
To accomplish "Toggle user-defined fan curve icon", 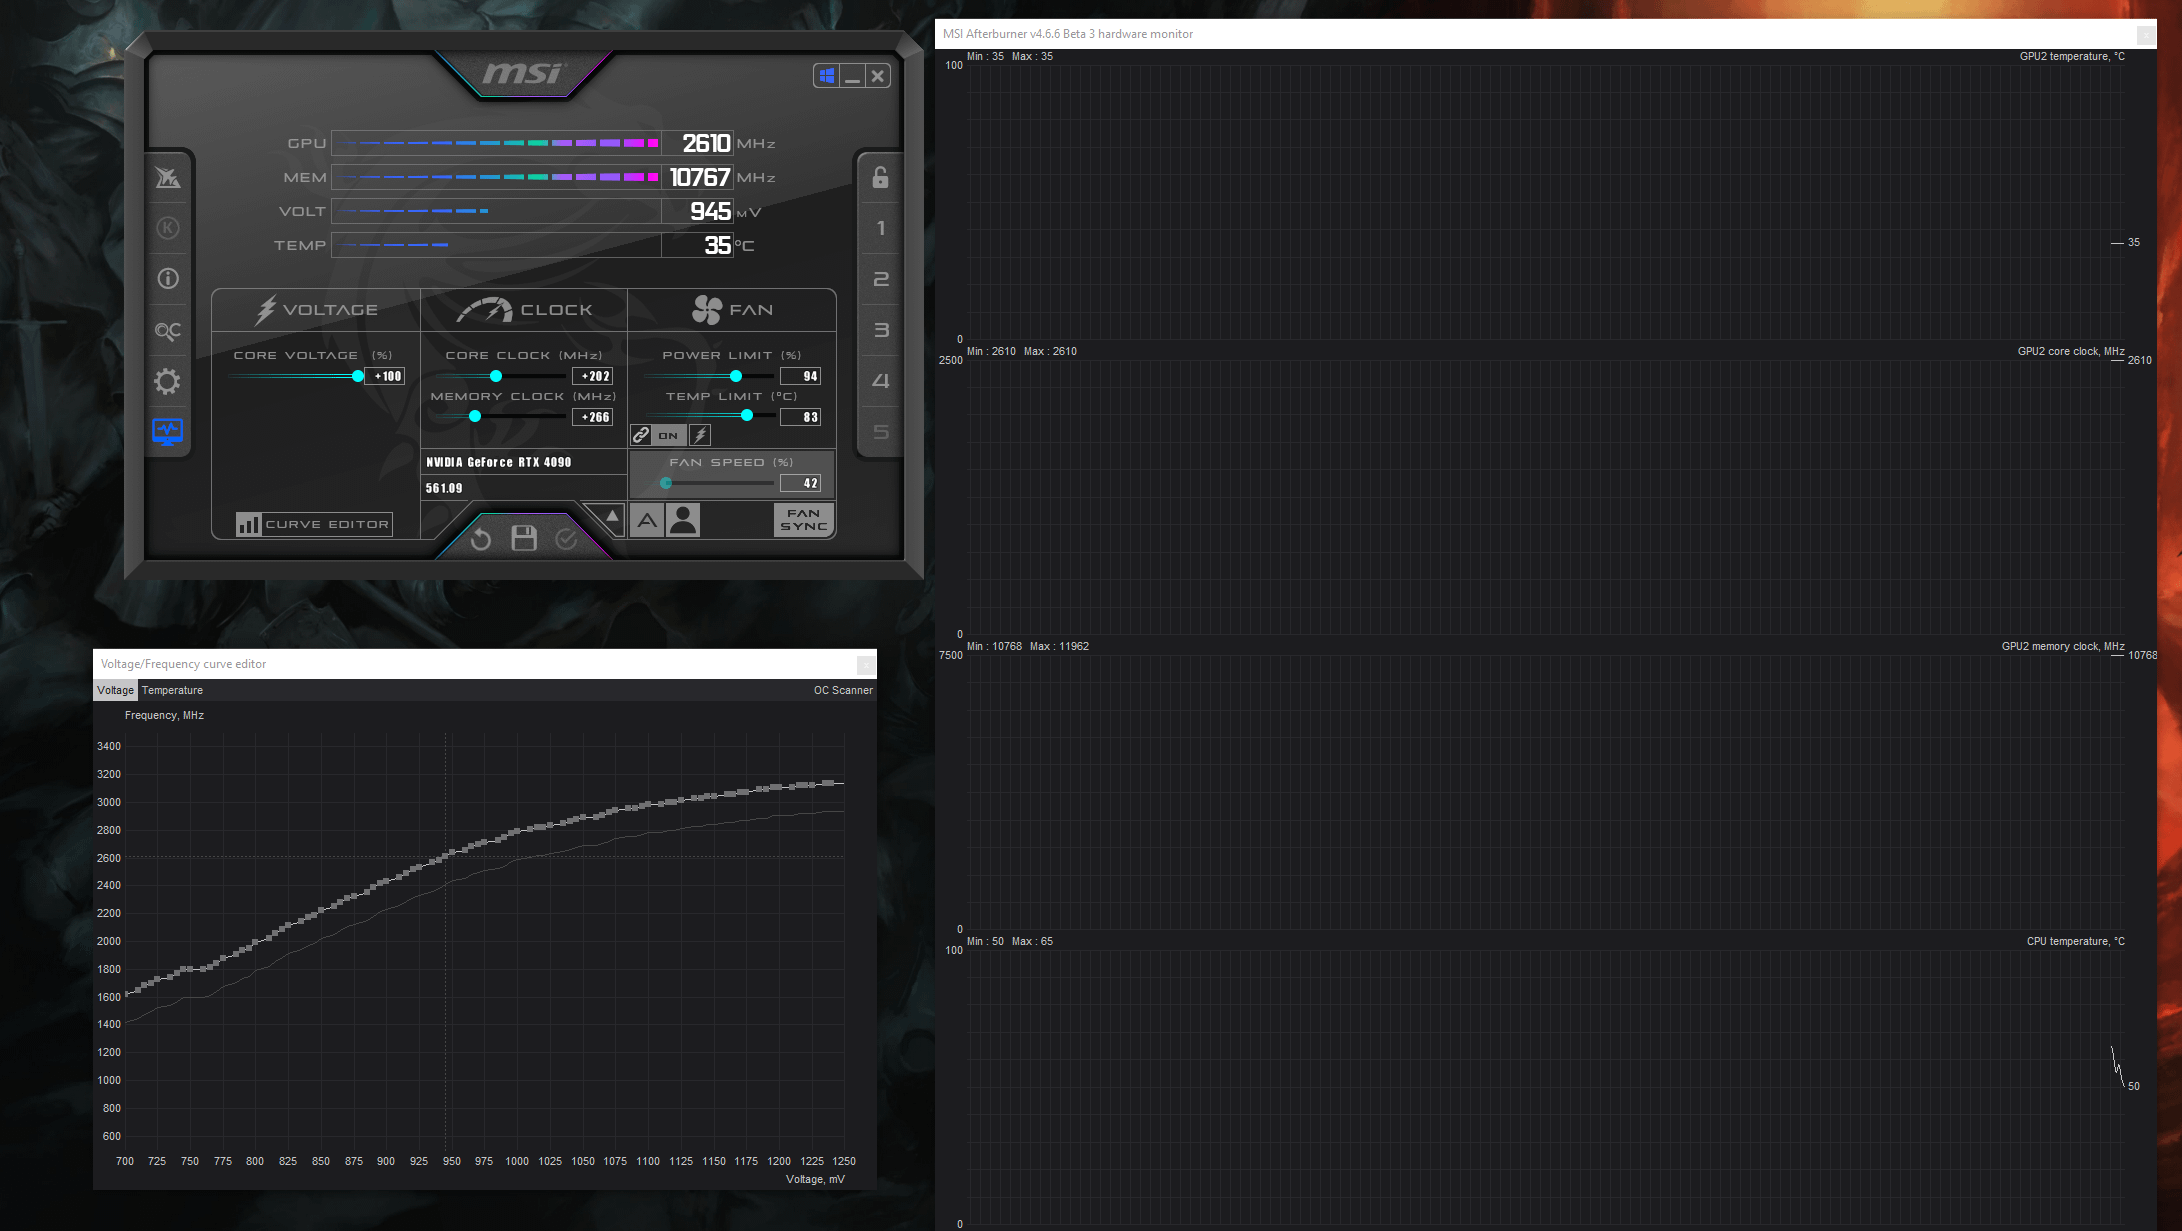I will (x=684, y=520).
